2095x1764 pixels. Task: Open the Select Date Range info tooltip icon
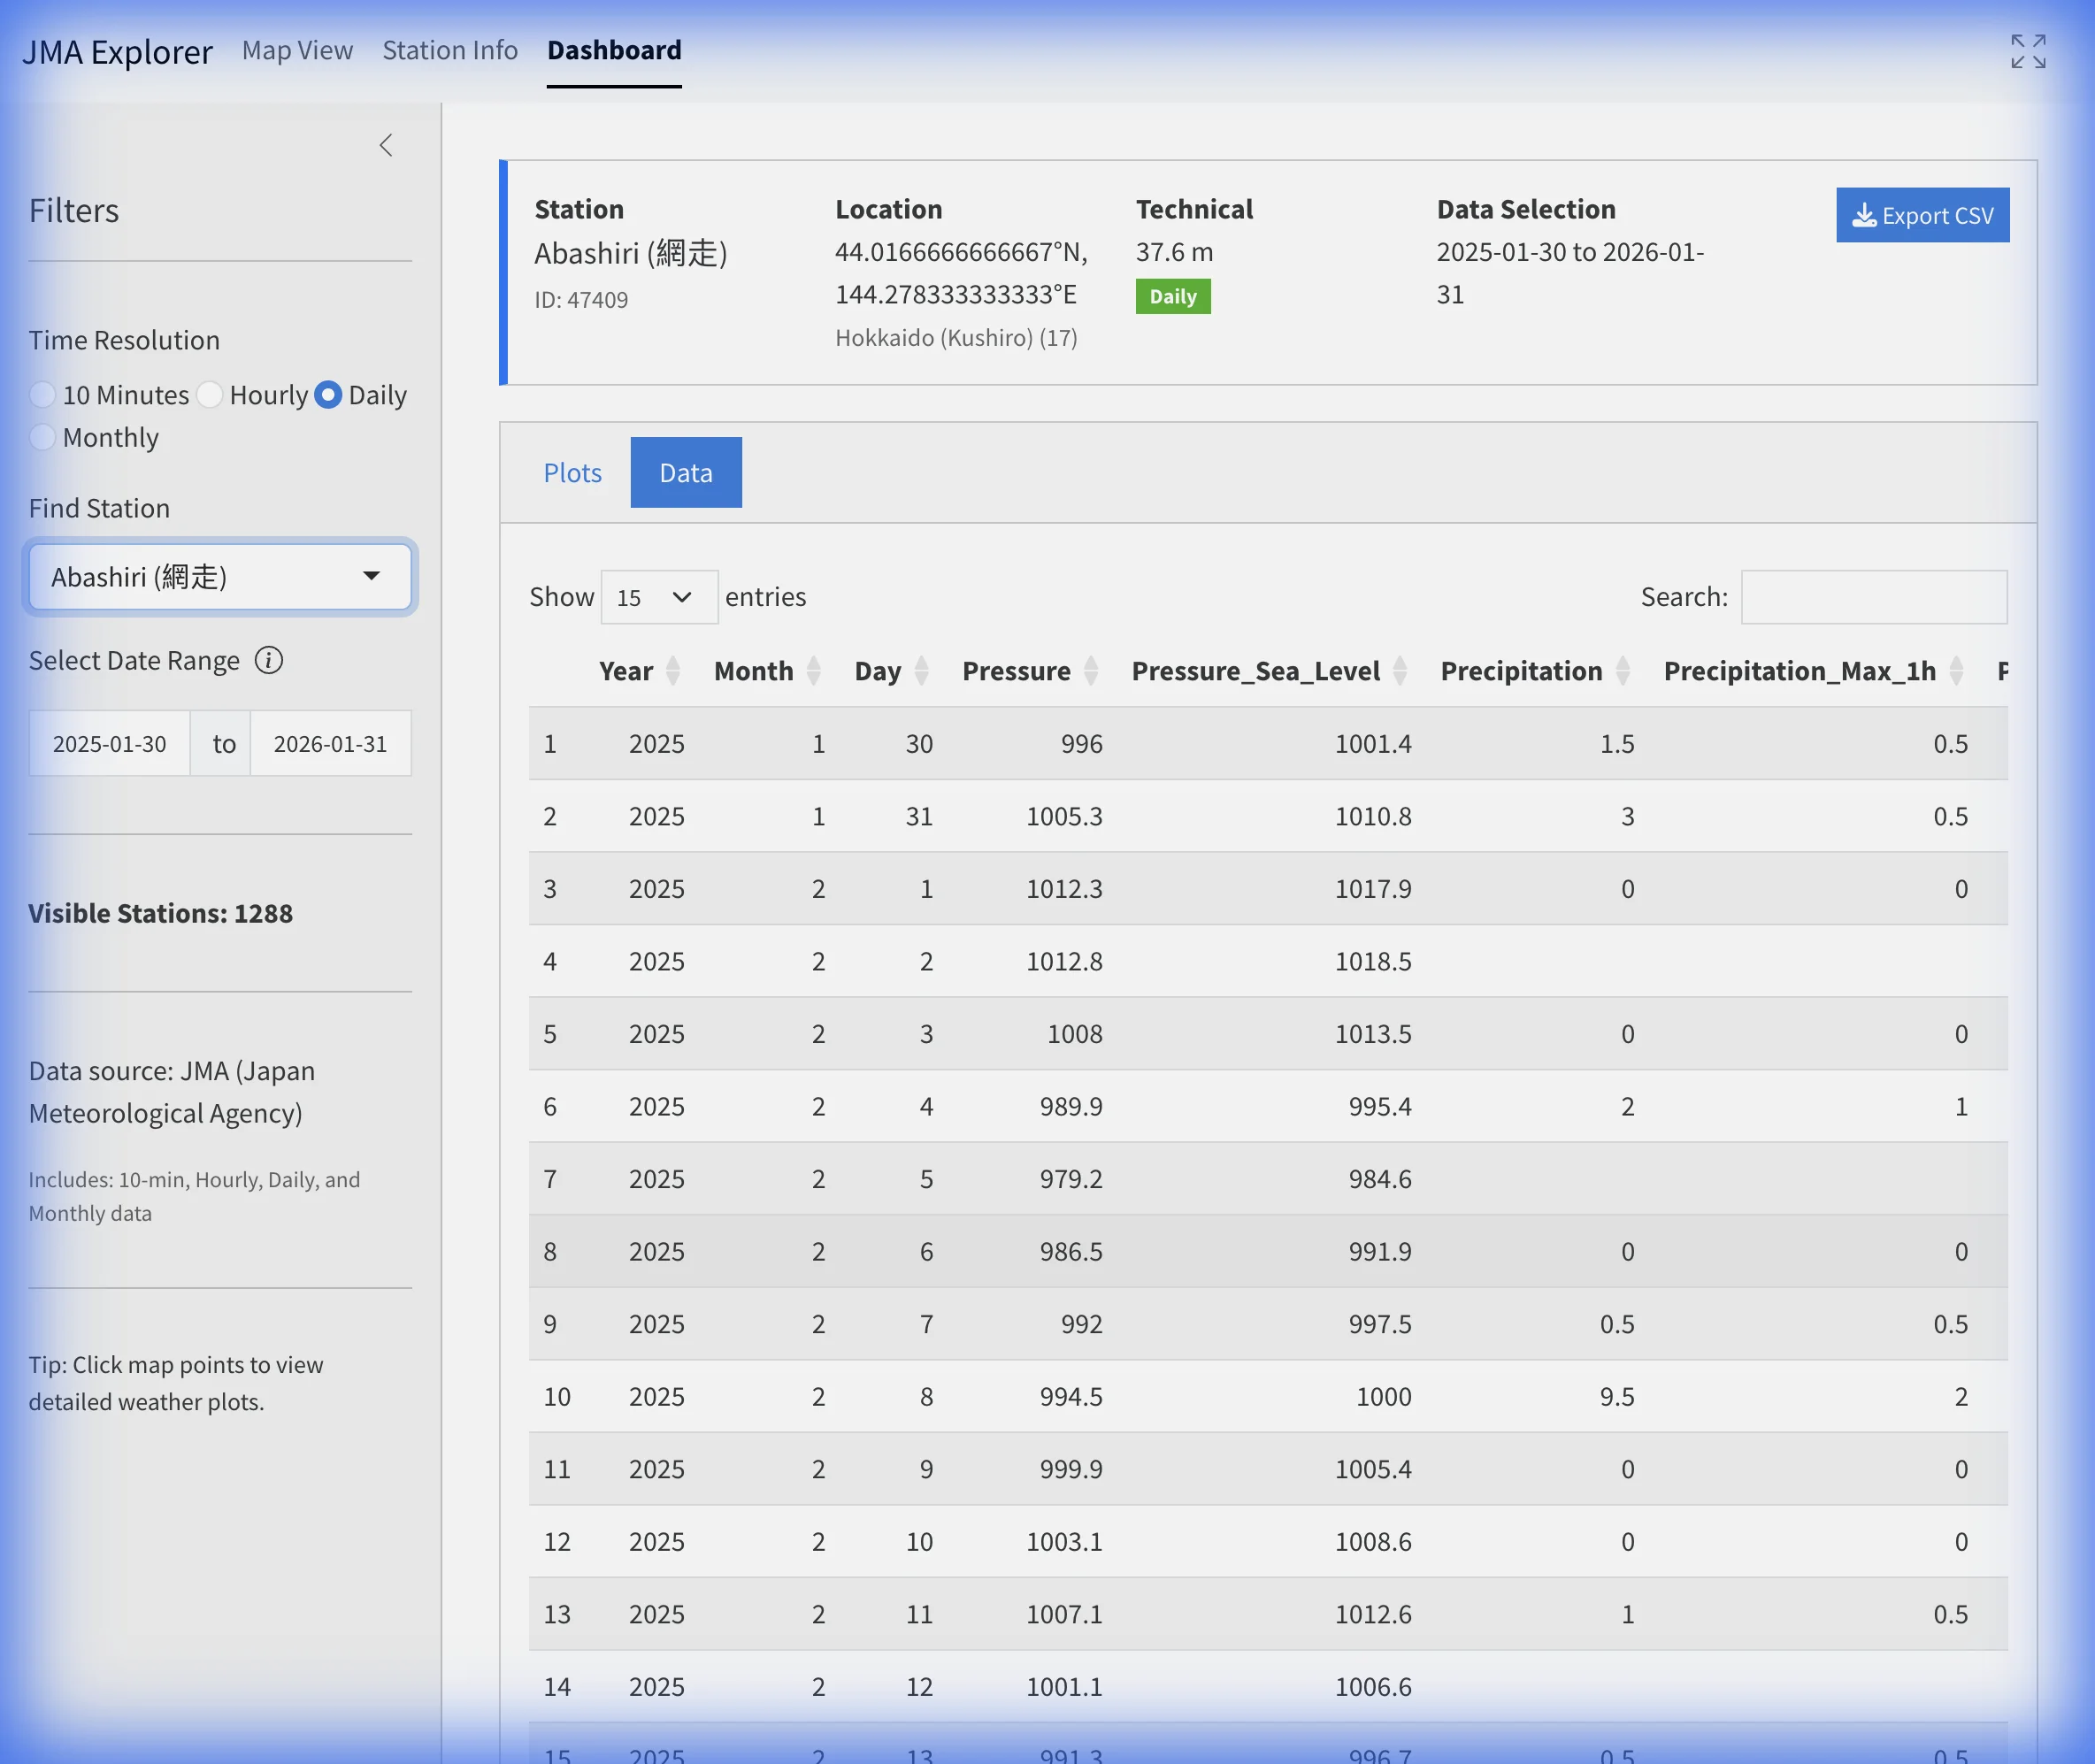[x=269, y=661]
